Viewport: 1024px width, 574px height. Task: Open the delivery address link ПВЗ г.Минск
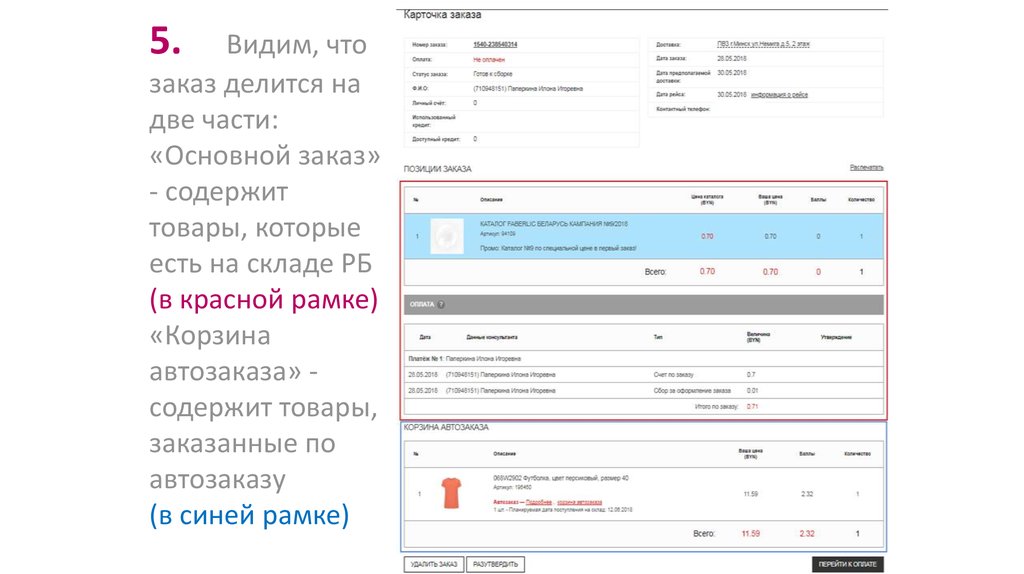pyautogui.click(x=763, y=44)
